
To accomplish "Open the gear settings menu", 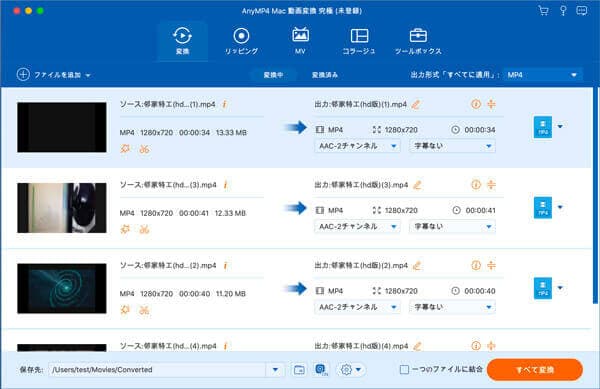I will coord(351,369).
